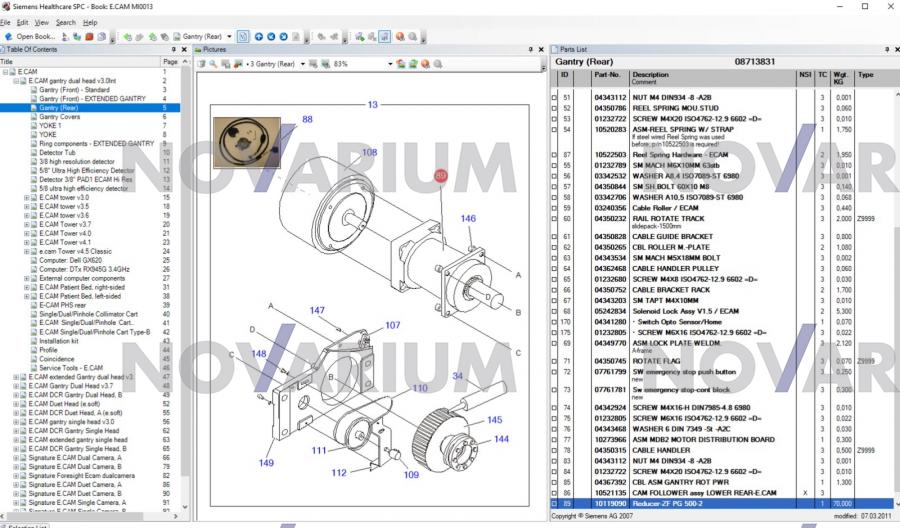Open the 83% zoom level dropdown

click(388, 64)
